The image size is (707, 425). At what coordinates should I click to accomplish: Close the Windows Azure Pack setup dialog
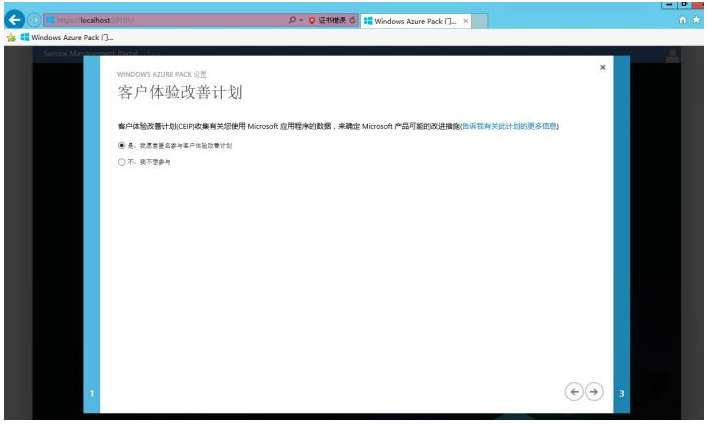pos(602,68)
